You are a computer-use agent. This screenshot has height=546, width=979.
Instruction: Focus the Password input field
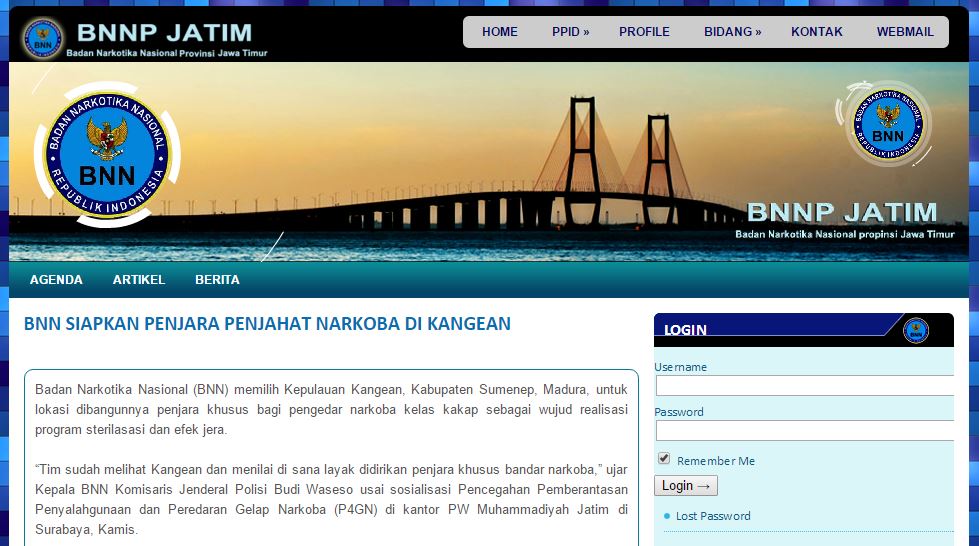click(805, 430)
